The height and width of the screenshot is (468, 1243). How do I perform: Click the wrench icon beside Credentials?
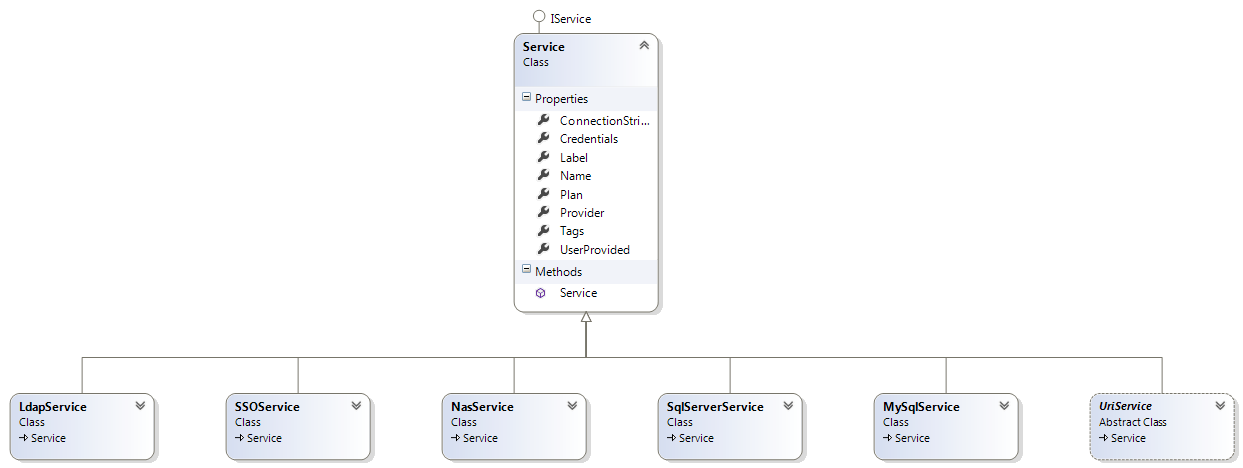point(543,139)
